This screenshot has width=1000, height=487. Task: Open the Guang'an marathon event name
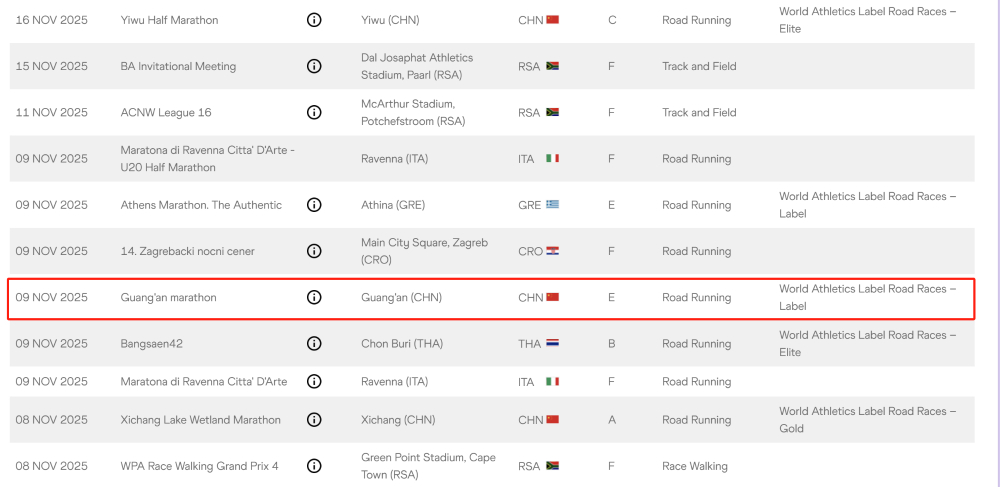tap(168, 297)
